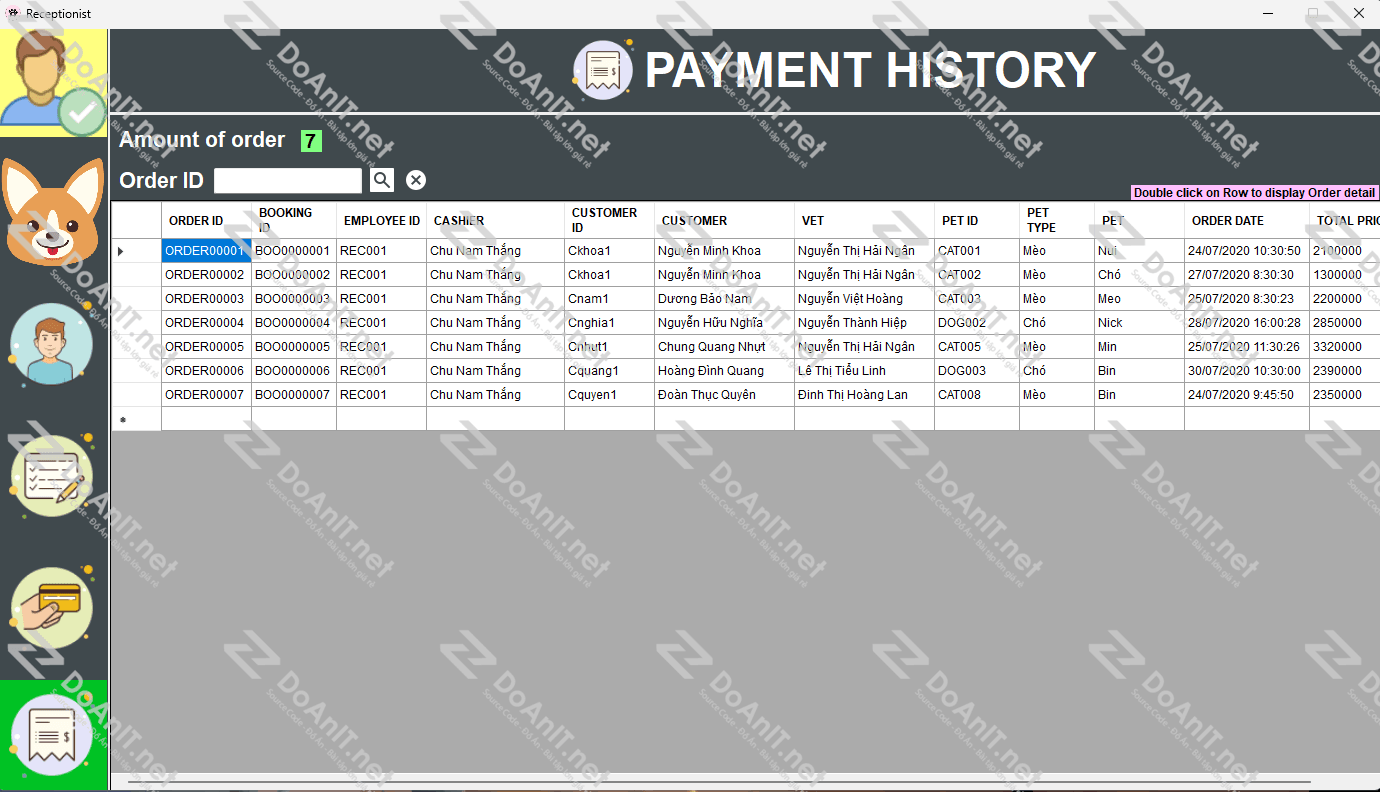Click pet ID cell CAT001
This screenshot has height=792, width=1380.
click(977, 251)
